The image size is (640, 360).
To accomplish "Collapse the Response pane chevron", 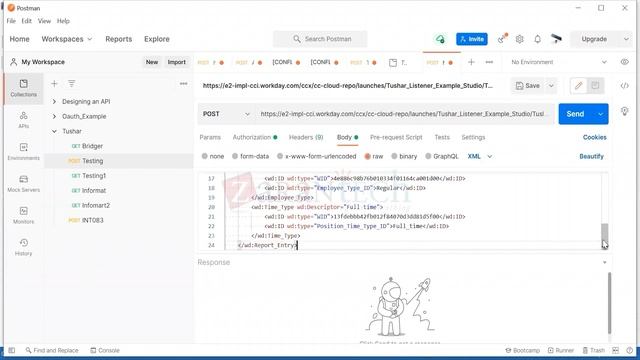I will [604, 262].
